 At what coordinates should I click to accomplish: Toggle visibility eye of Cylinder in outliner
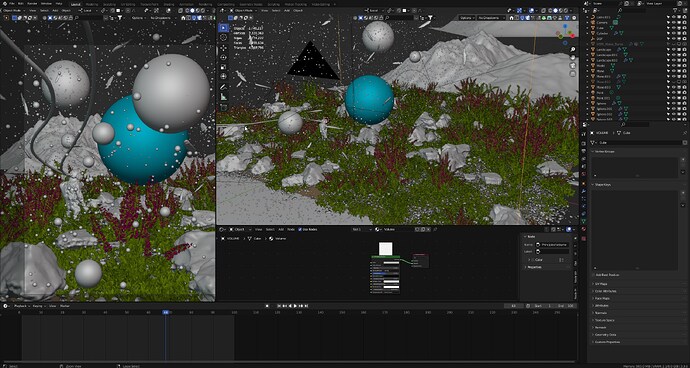(674, 33)
